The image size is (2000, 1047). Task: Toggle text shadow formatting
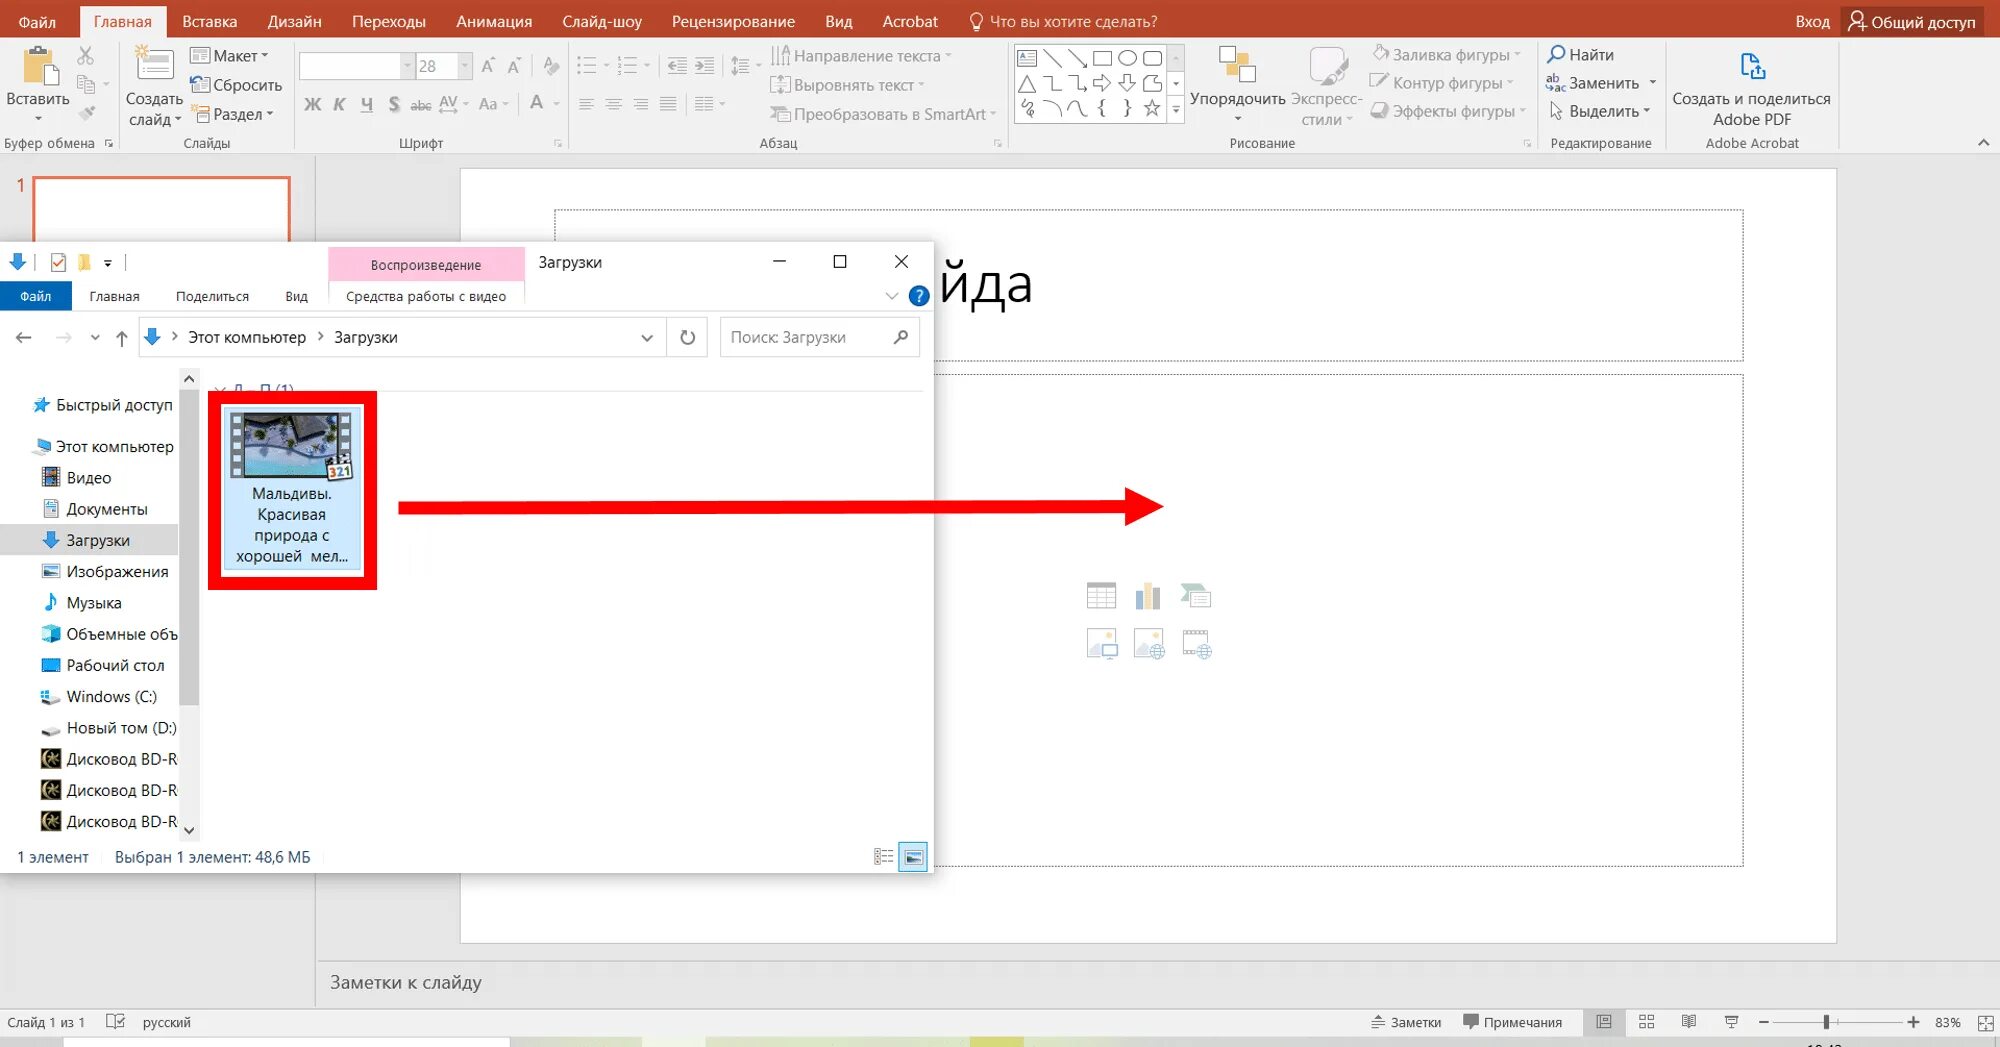tap(394, 104)
